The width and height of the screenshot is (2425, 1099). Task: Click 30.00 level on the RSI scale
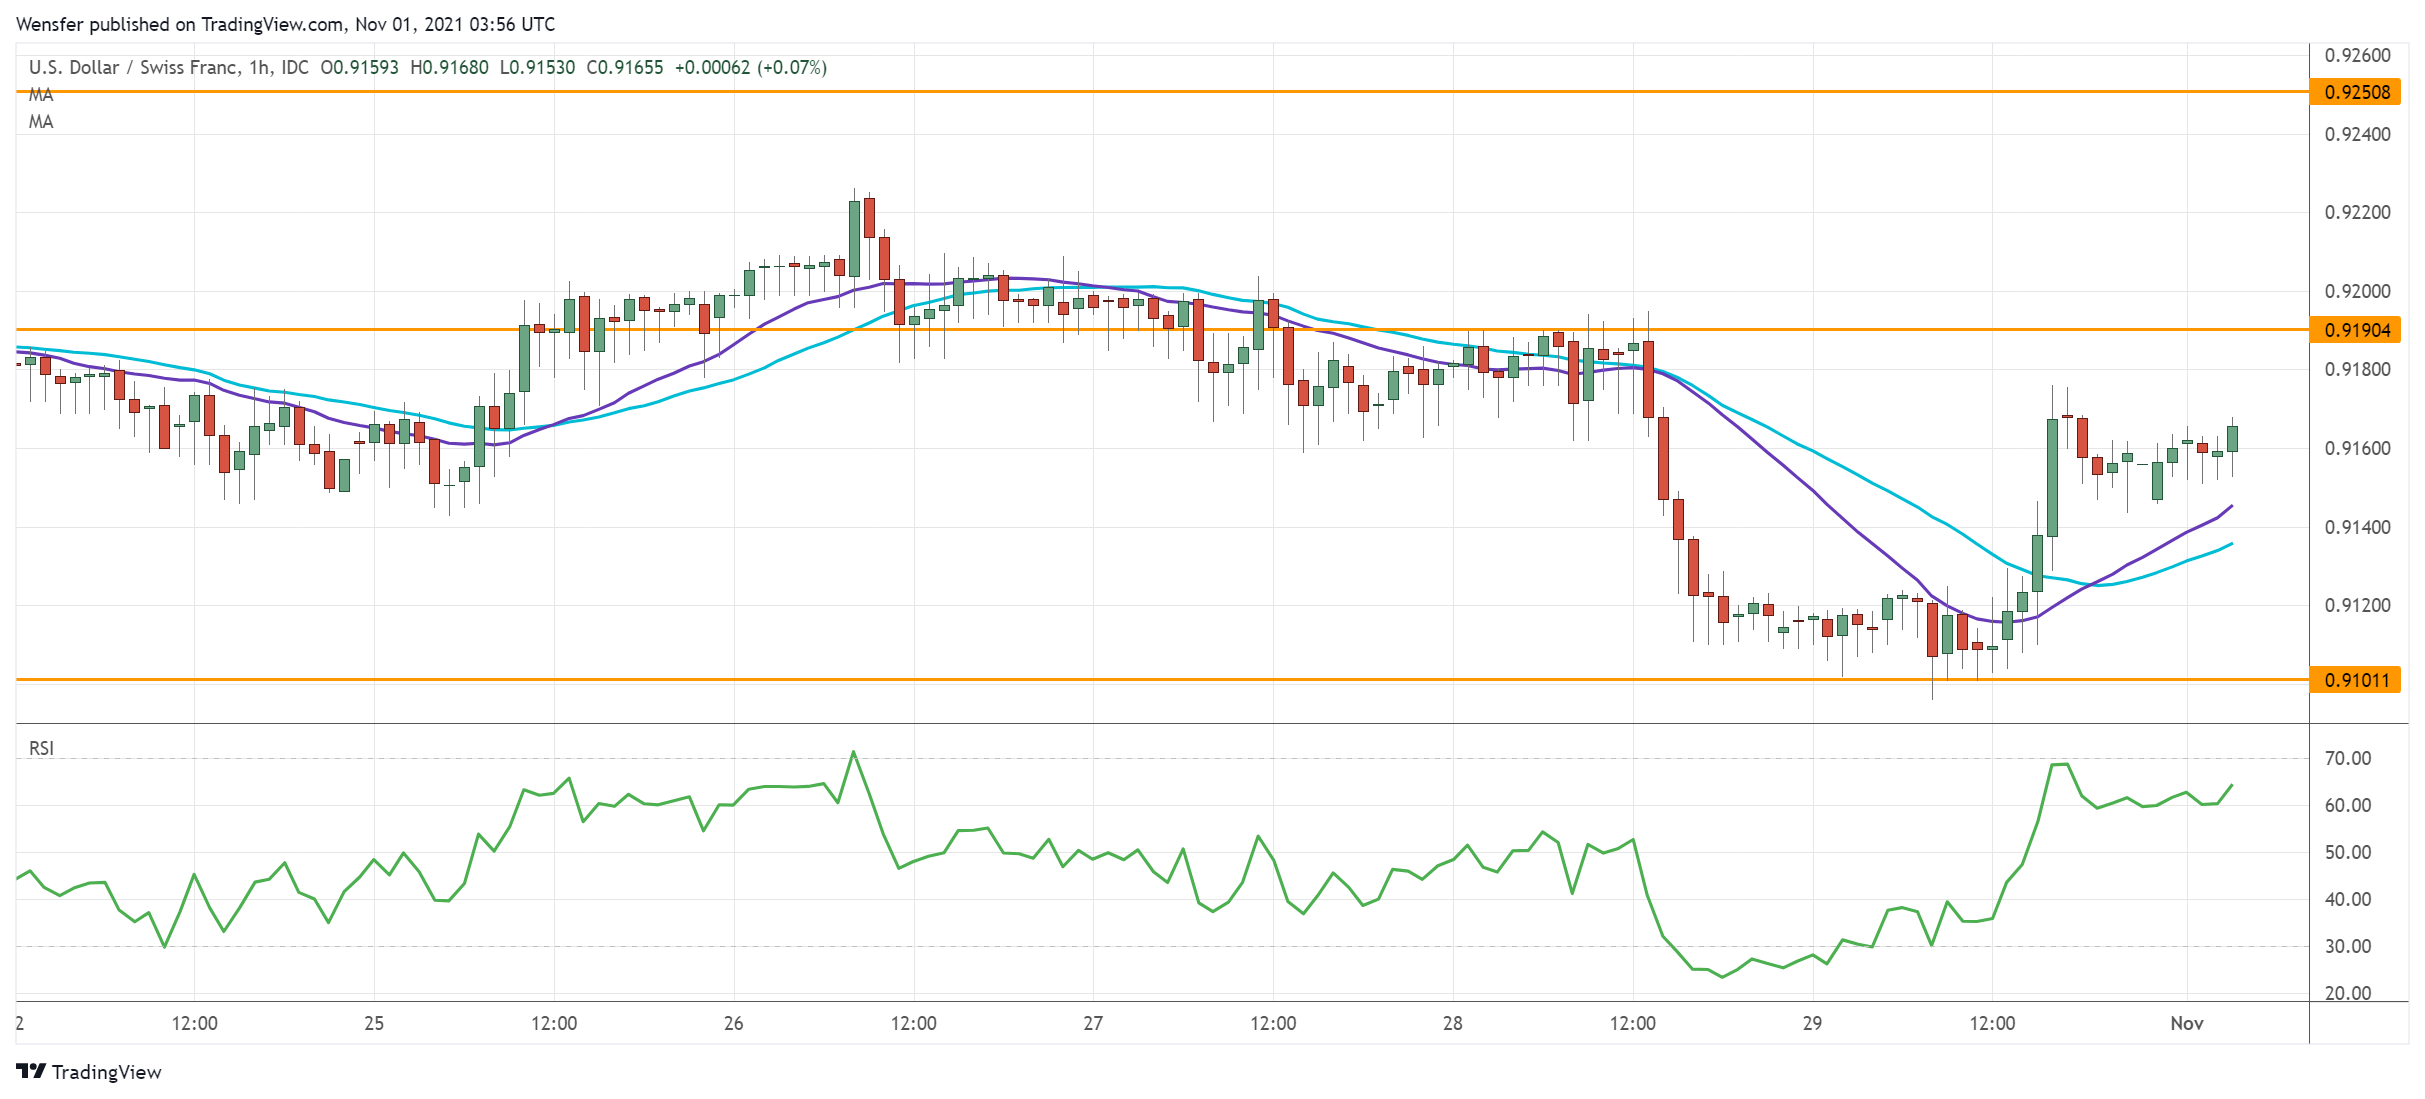click(2347, 946)
